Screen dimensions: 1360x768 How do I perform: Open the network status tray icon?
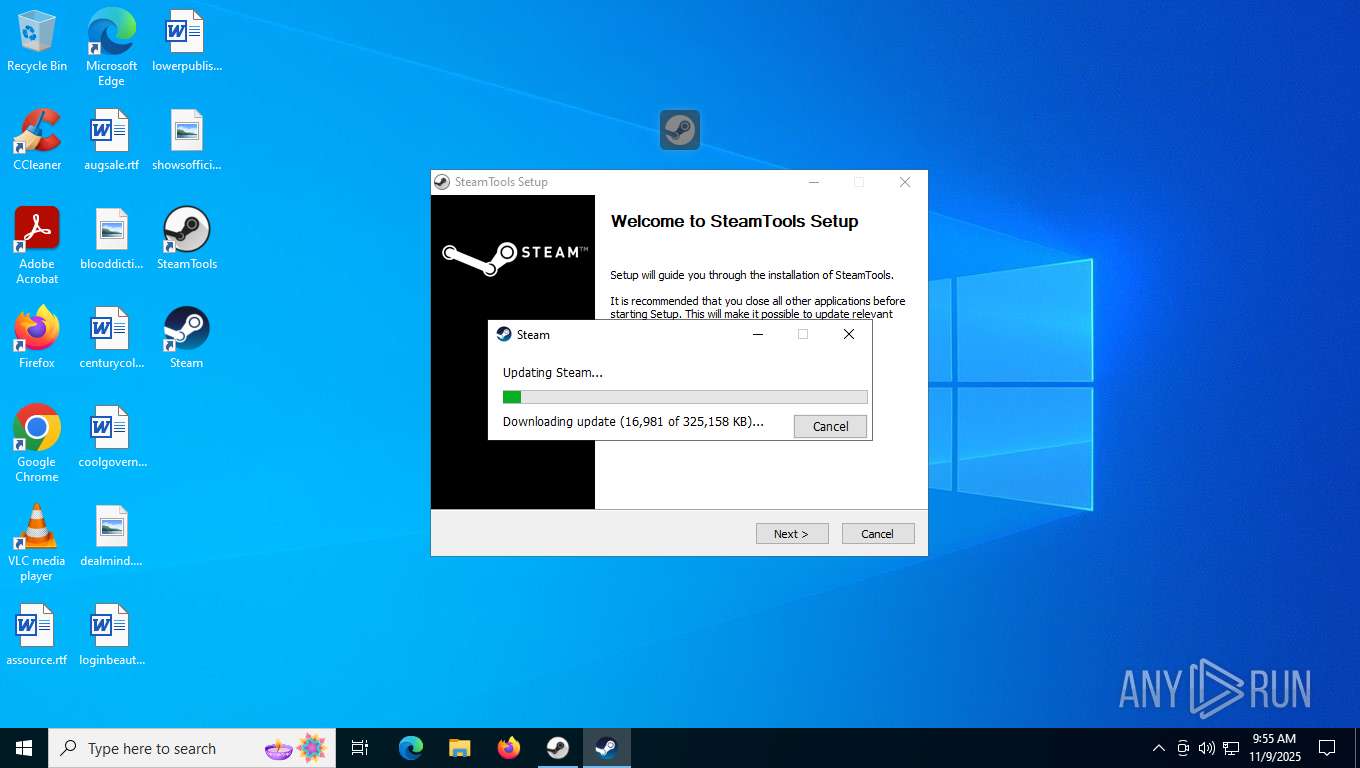(x=1231, y=748)
